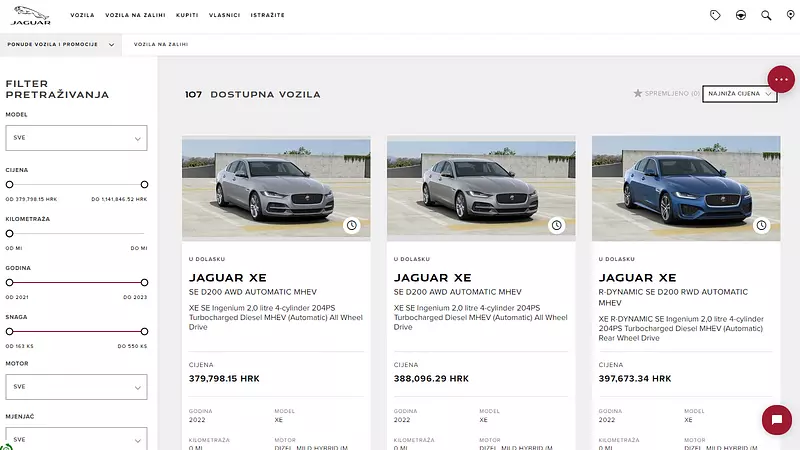The width and height of the screenshot is (800, 450).
Task: Click the second silver Jaguar XE photo
Action: tap(481, 188)
